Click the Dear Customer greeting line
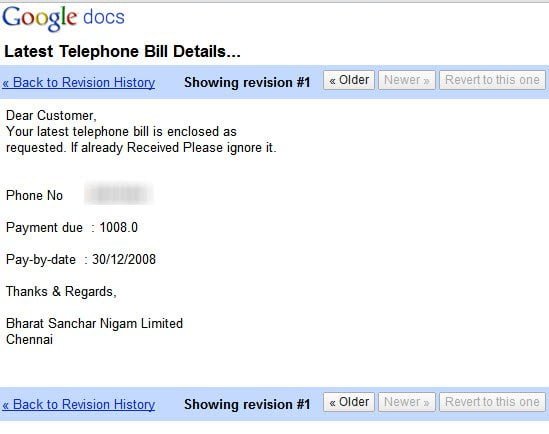The image size is (549, 434). pos(51,115)
